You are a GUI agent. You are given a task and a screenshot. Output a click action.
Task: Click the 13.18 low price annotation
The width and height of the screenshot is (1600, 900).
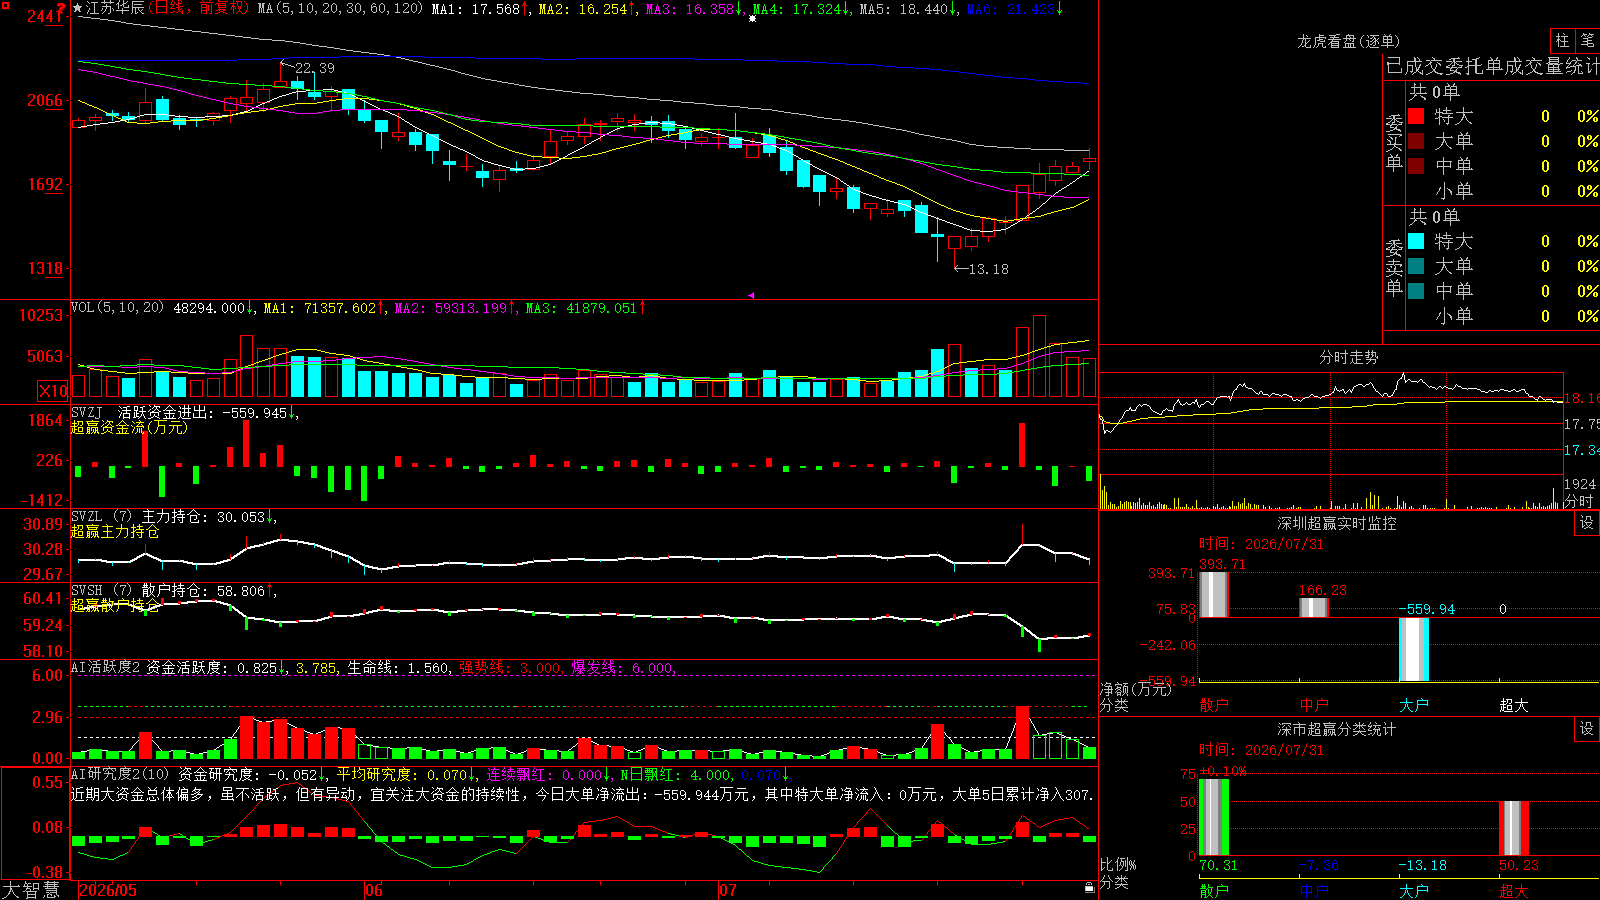coord(988,269)
